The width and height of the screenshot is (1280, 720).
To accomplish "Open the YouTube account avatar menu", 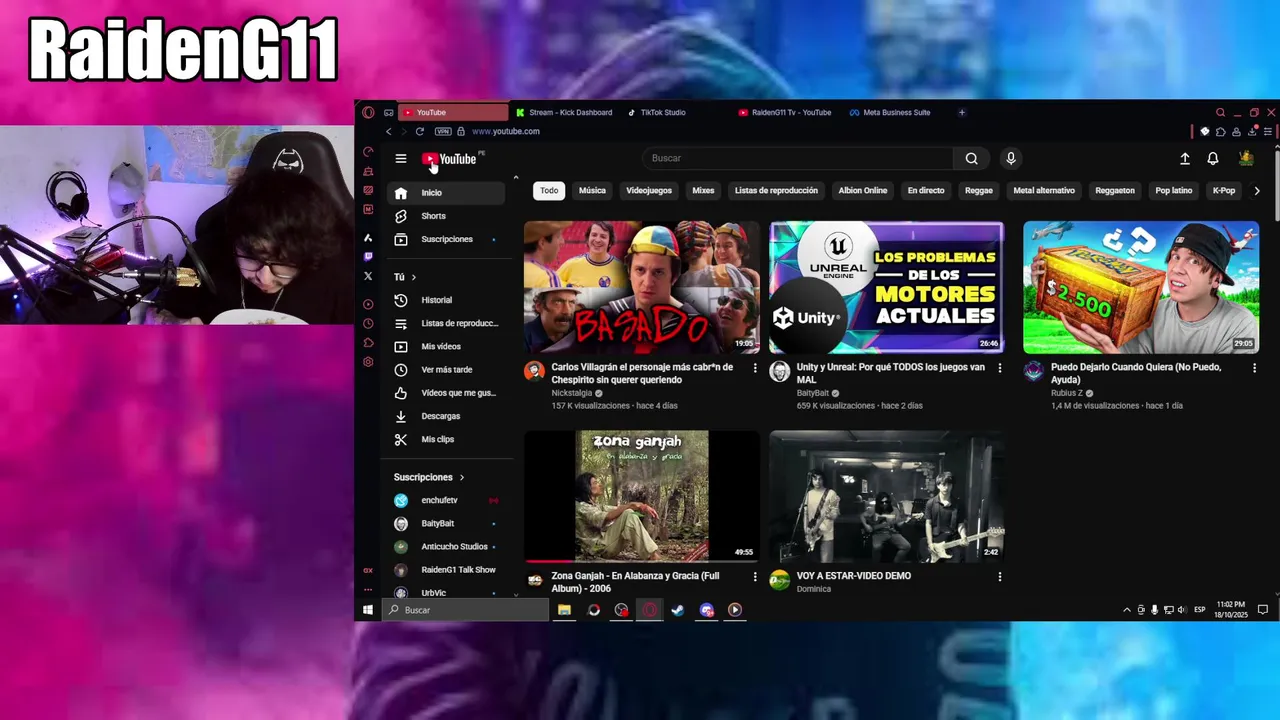I will tap(1246, 158).
